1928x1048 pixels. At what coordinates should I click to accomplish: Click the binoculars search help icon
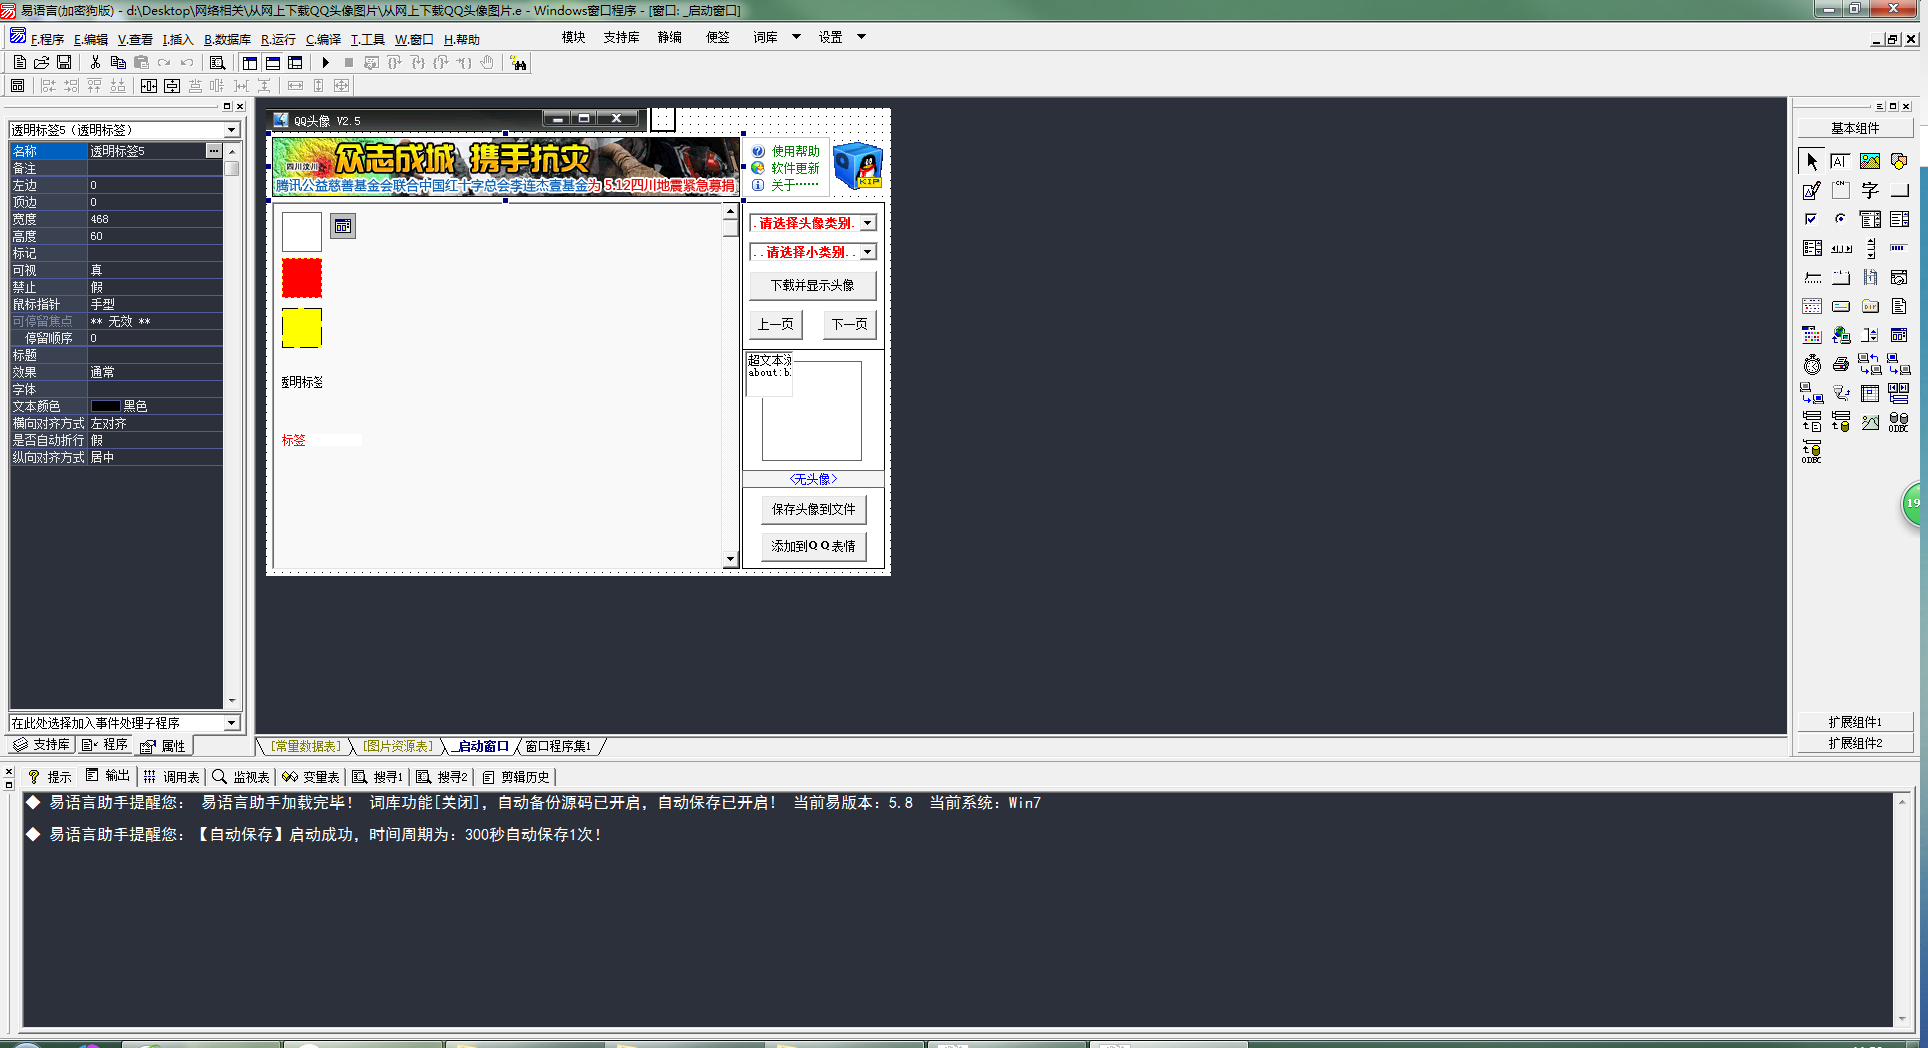518,63
